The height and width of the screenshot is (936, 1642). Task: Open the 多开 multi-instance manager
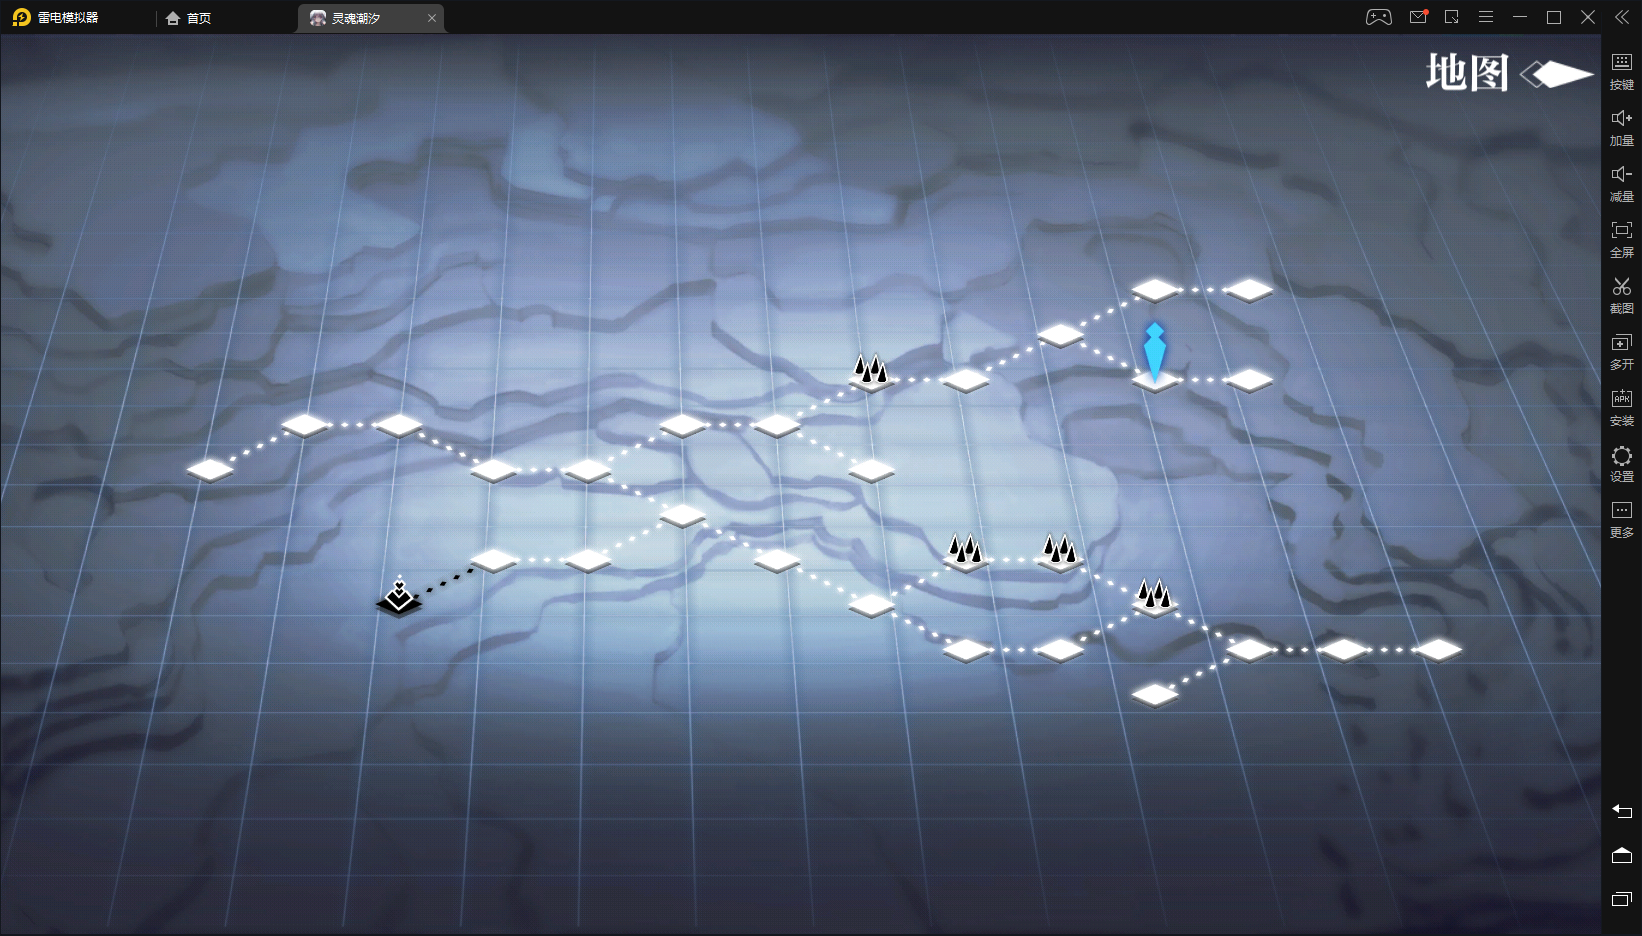tap(1622, 351)
